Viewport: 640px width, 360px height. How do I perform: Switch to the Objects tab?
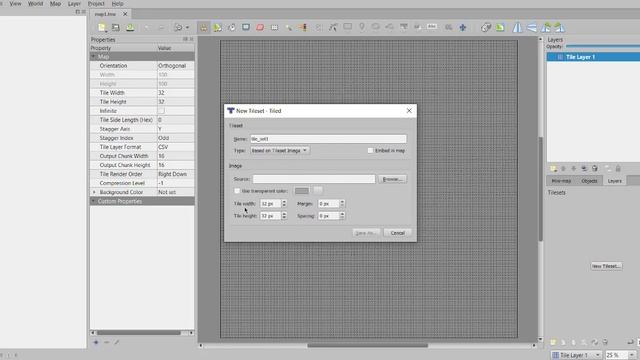tap(589, 181)
